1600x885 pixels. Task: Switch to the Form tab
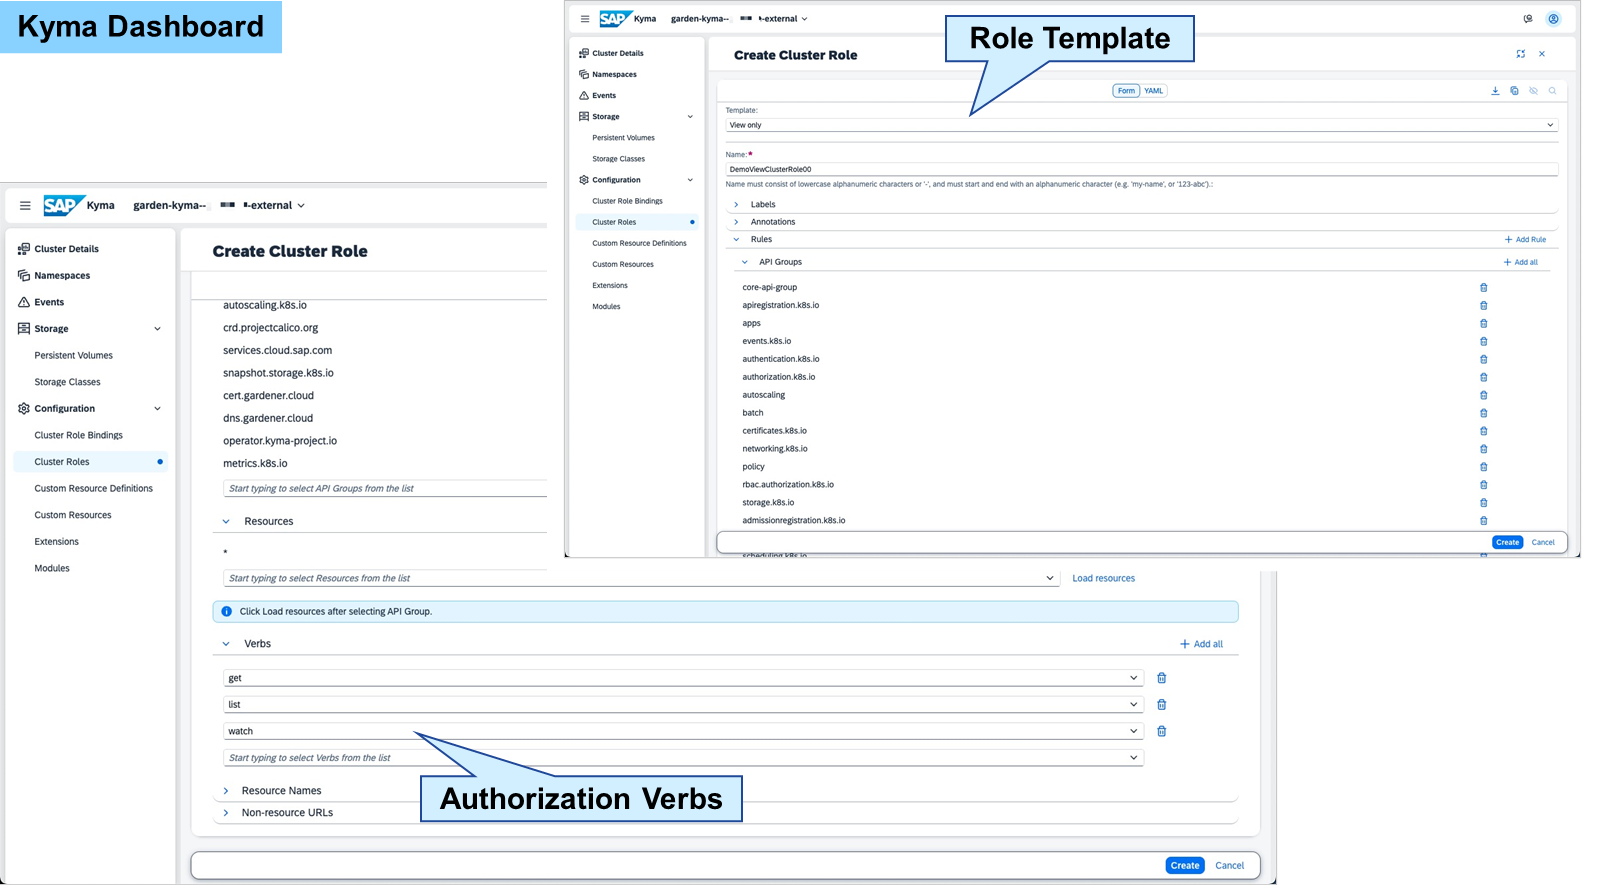[1126, 91]
